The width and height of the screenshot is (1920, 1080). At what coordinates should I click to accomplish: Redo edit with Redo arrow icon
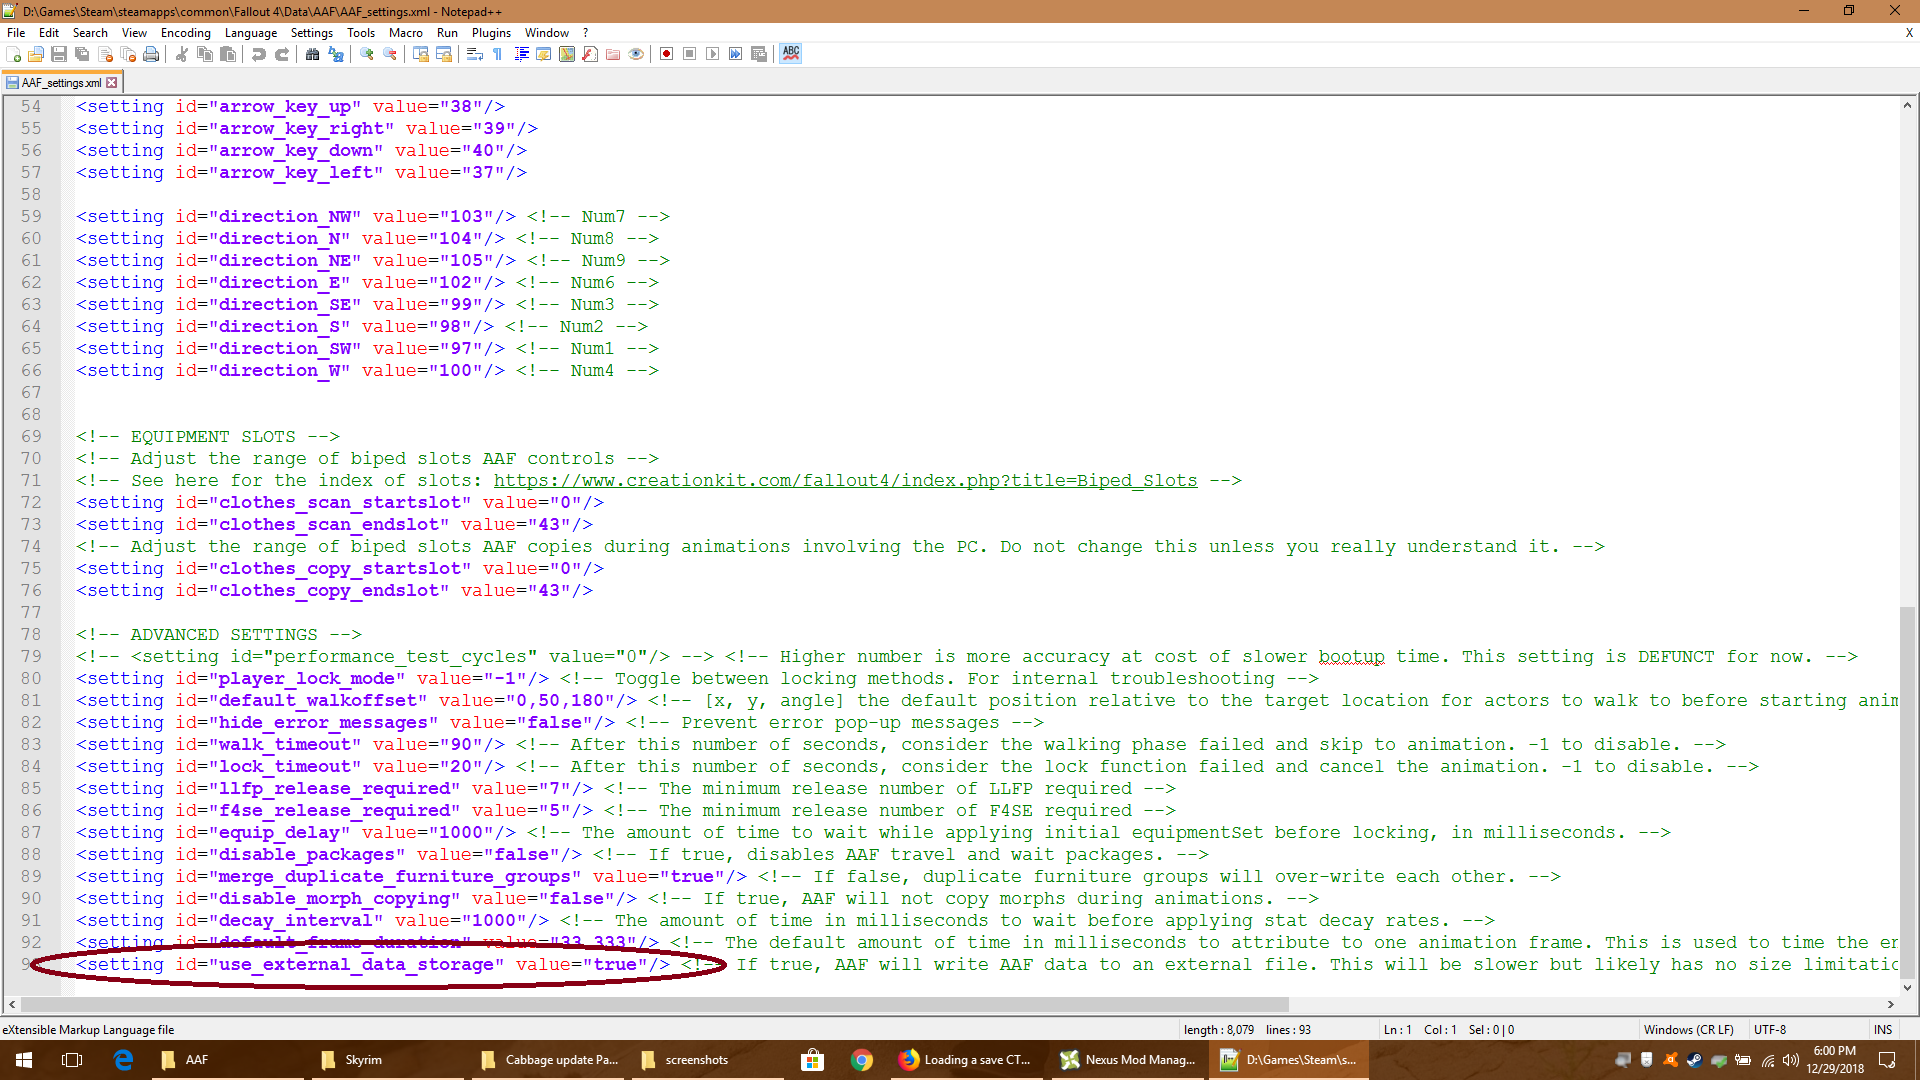(x=282, y=54)
